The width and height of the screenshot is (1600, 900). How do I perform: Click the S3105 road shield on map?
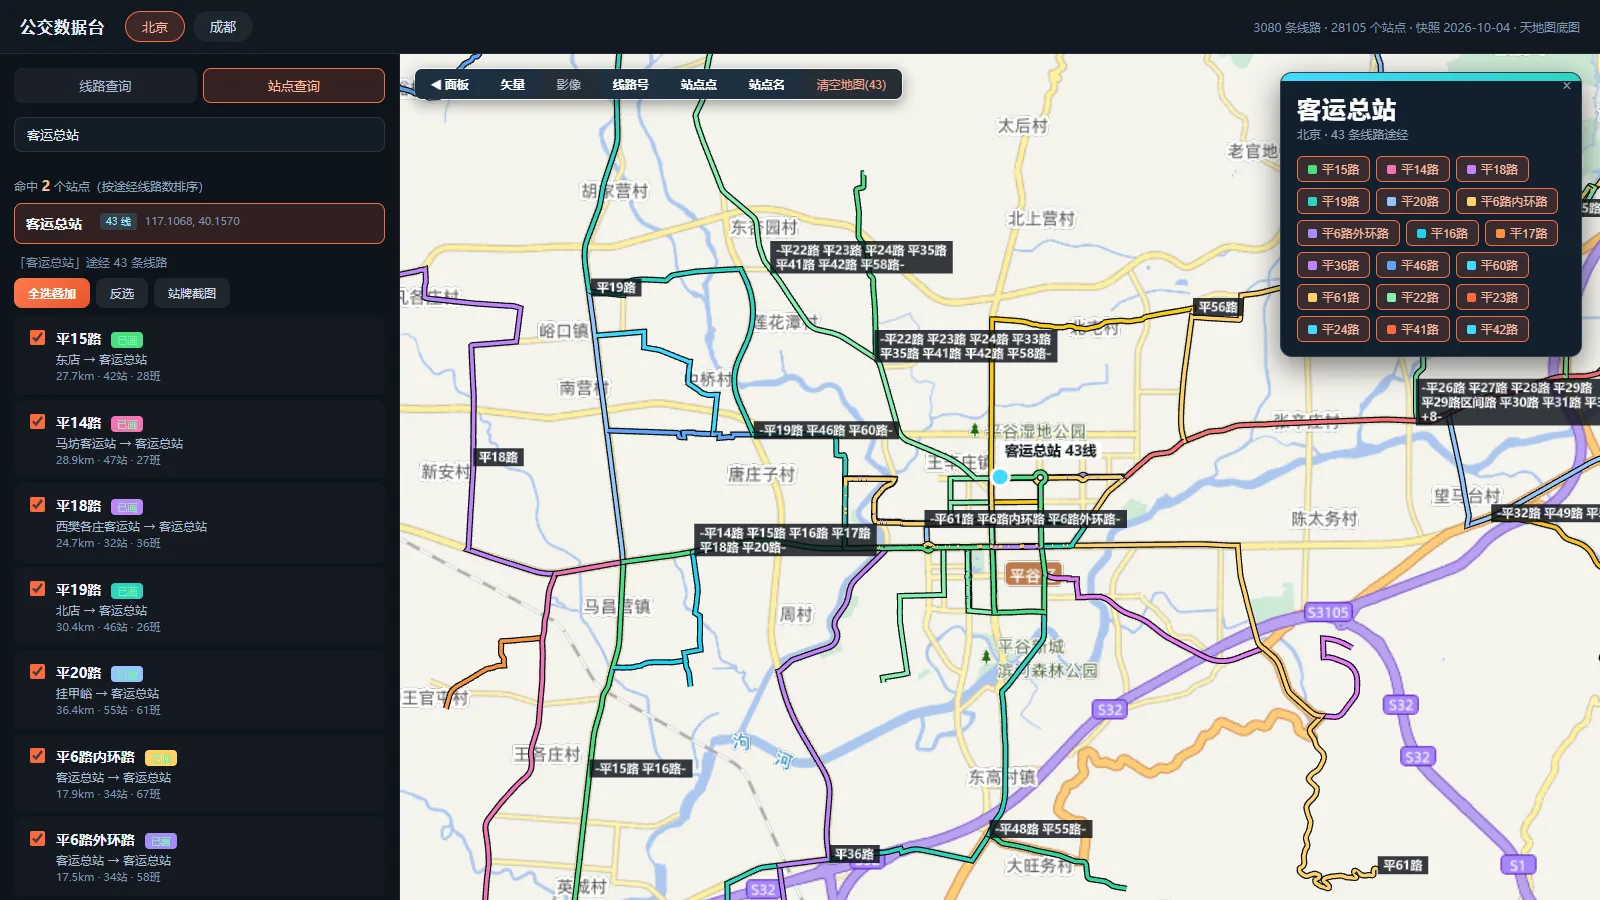[x=1328, y=612]
